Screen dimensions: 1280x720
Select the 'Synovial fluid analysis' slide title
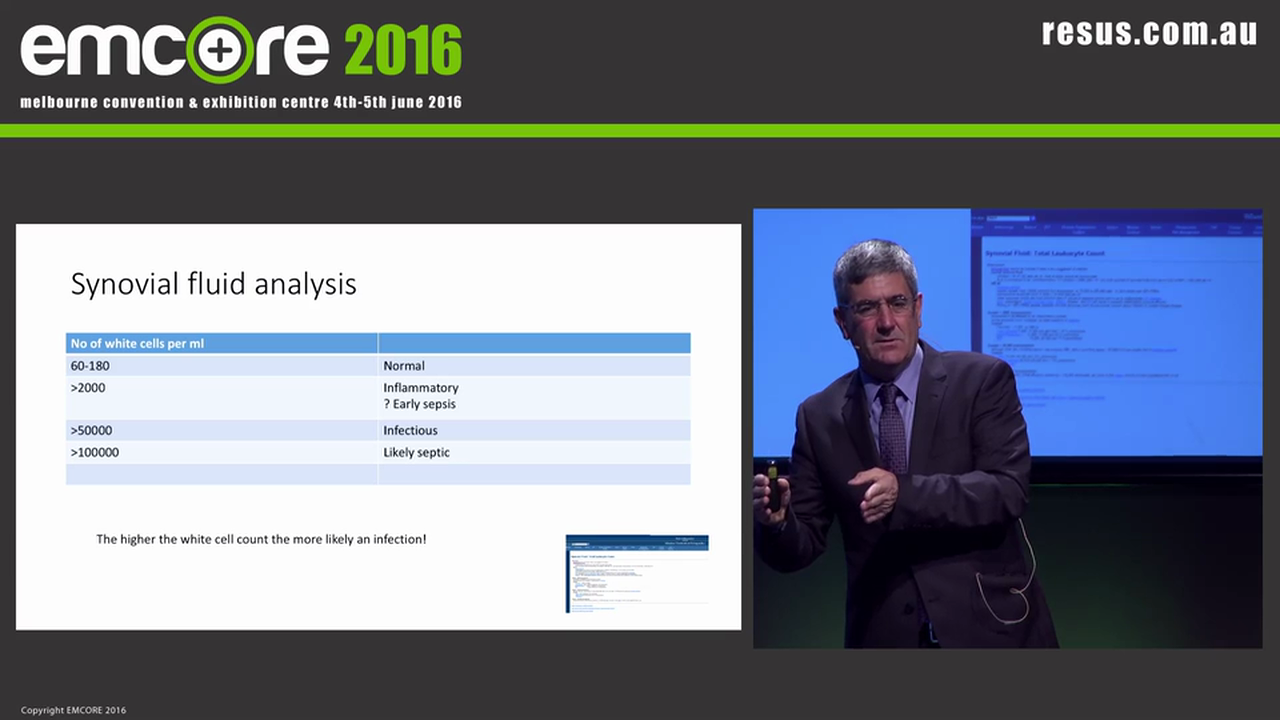[x=213, y=284]
